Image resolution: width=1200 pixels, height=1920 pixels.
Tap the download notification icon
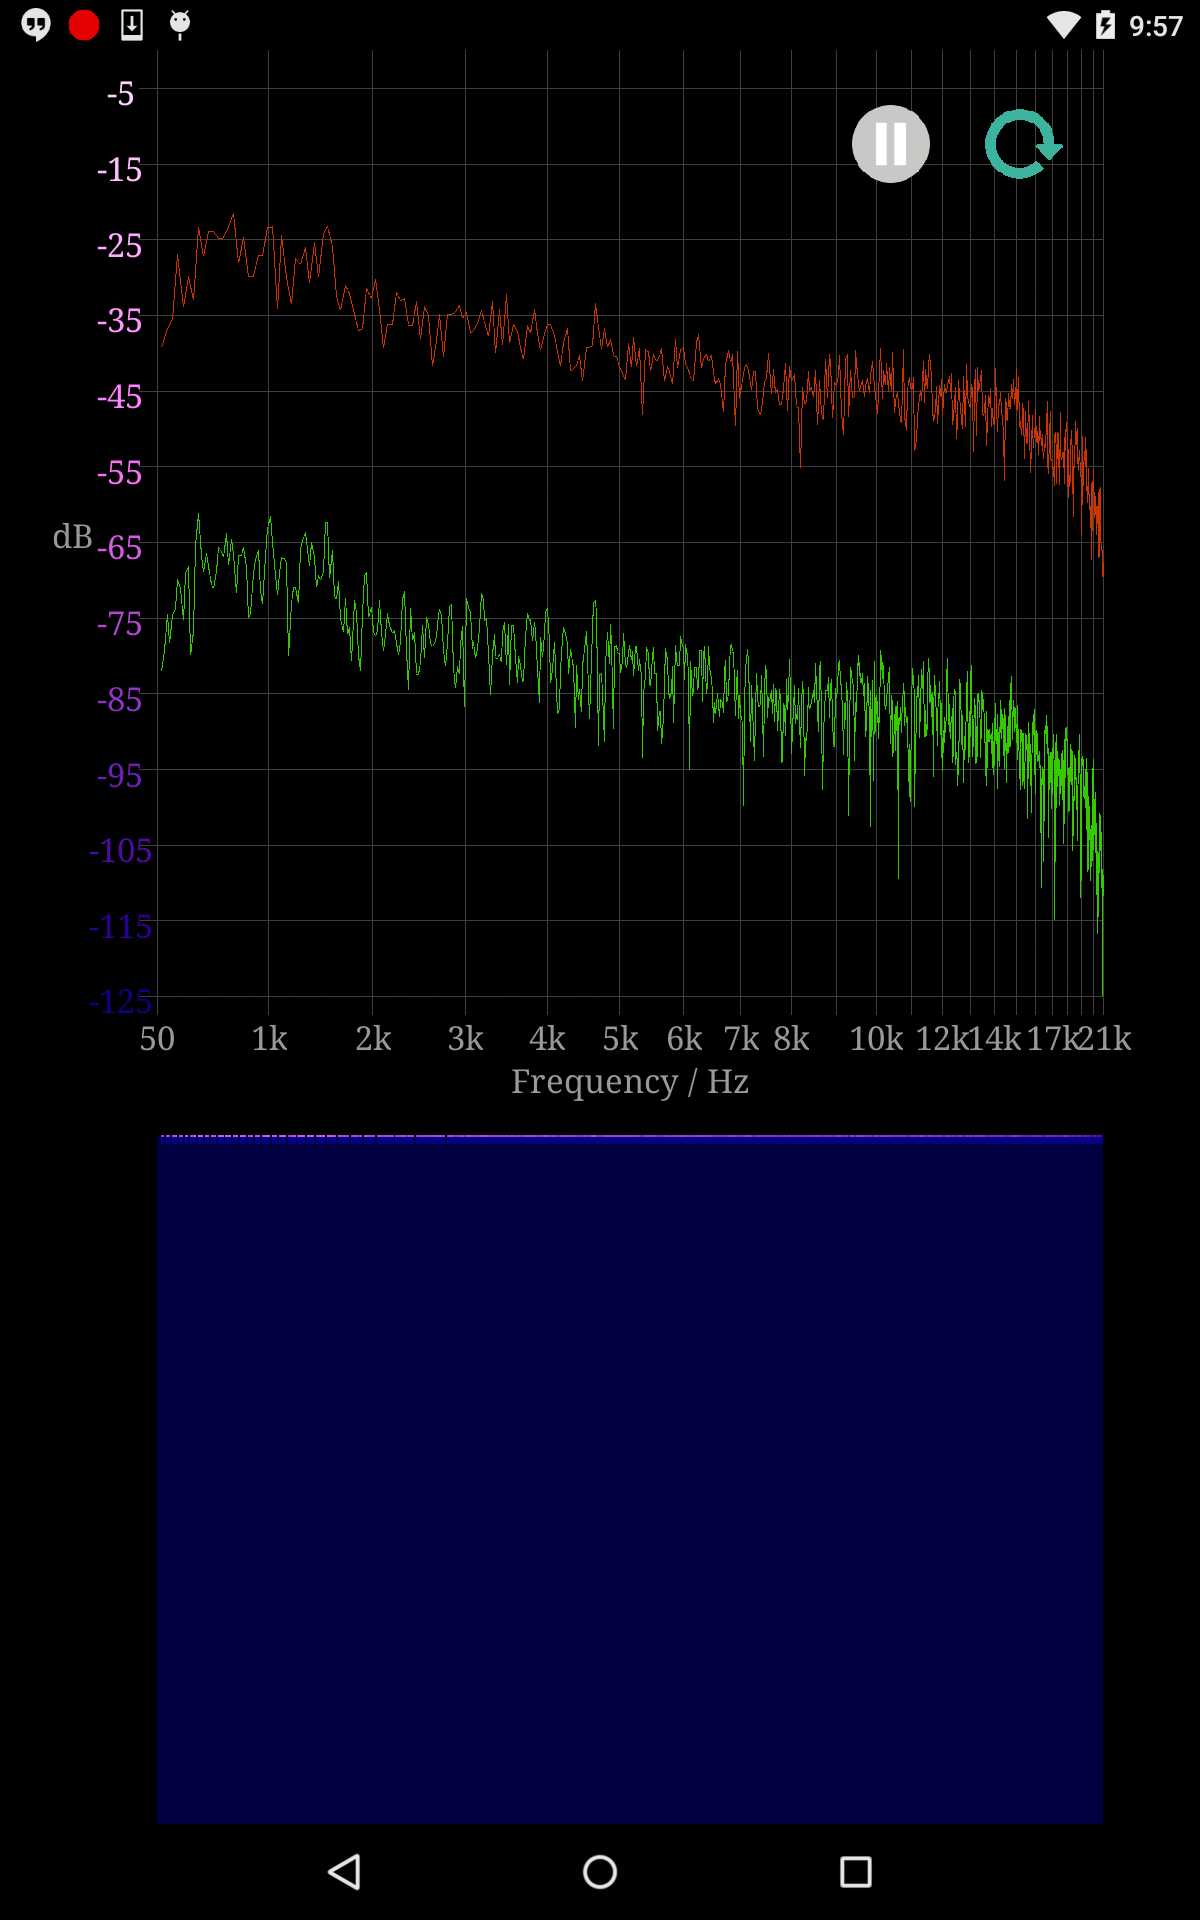[132, 24]
